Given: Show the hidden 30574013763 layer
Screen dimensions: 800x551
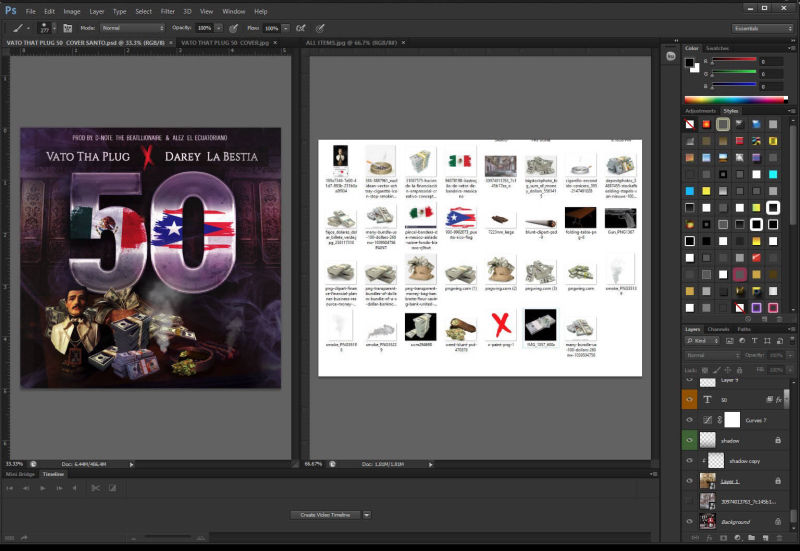Looking at the screenshot, I should [x=689, y=501].
